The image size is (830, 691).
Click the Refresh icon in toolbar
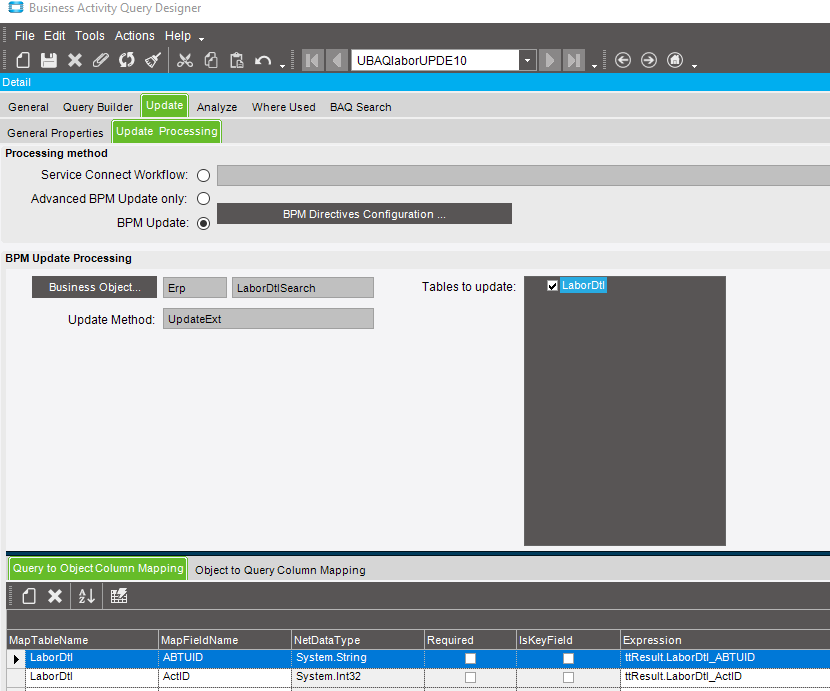[x=127, y=60]
